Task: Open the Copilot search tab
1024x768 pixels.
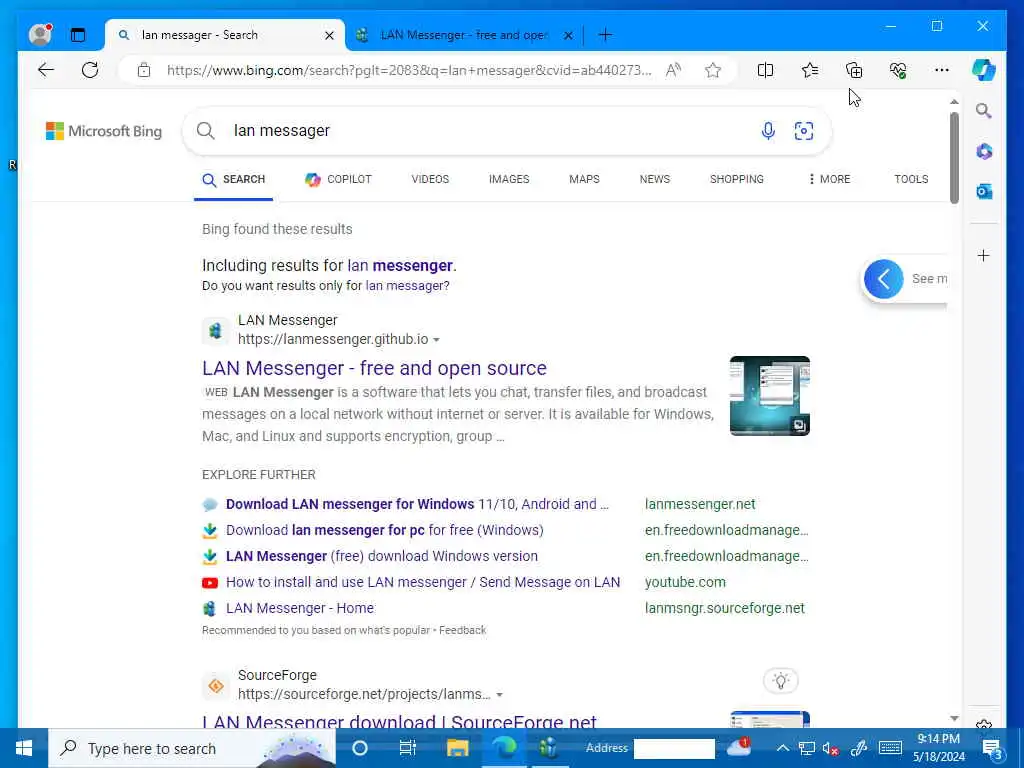Action: click(x=338, y=179)
